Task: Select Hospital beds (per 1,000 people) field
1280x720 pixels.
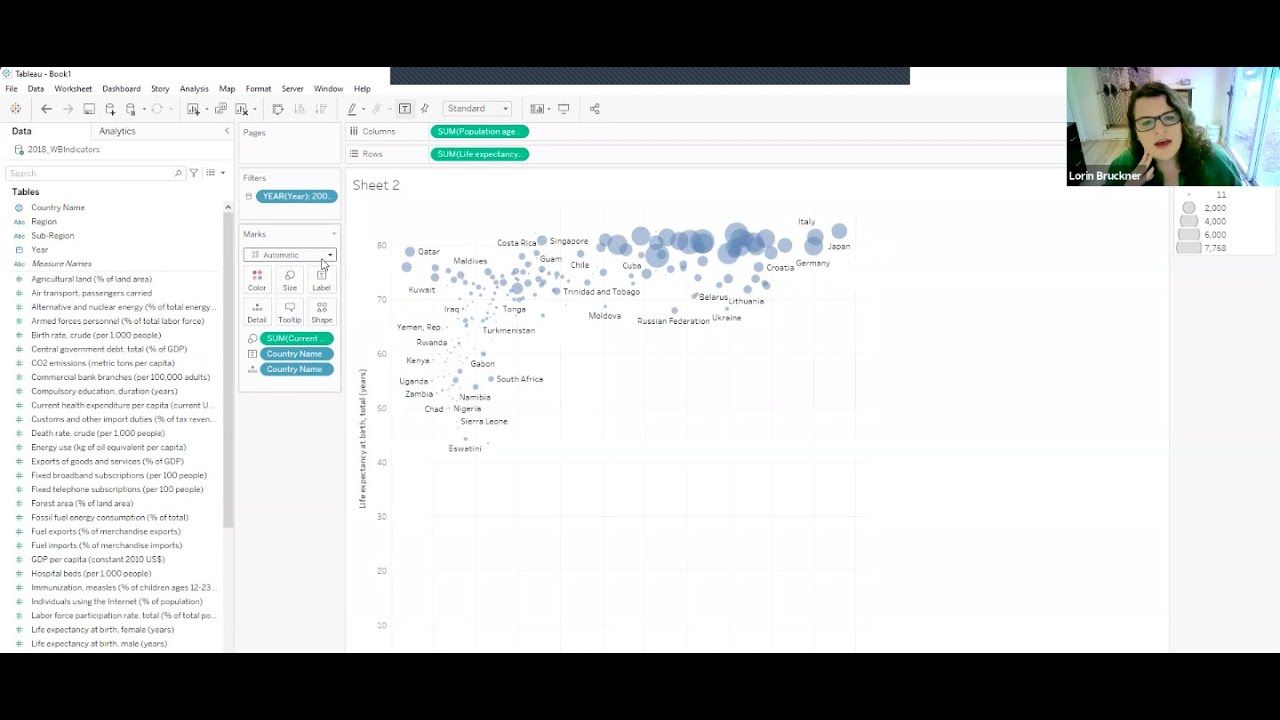Action: tap(91, 574)
